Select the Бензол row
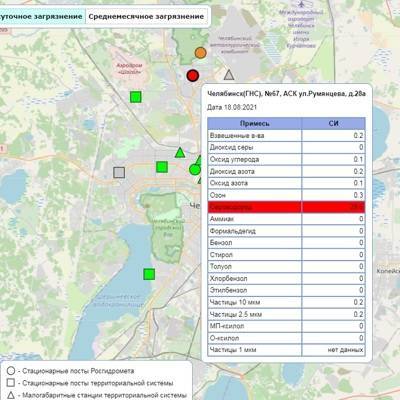 point(286,243)
